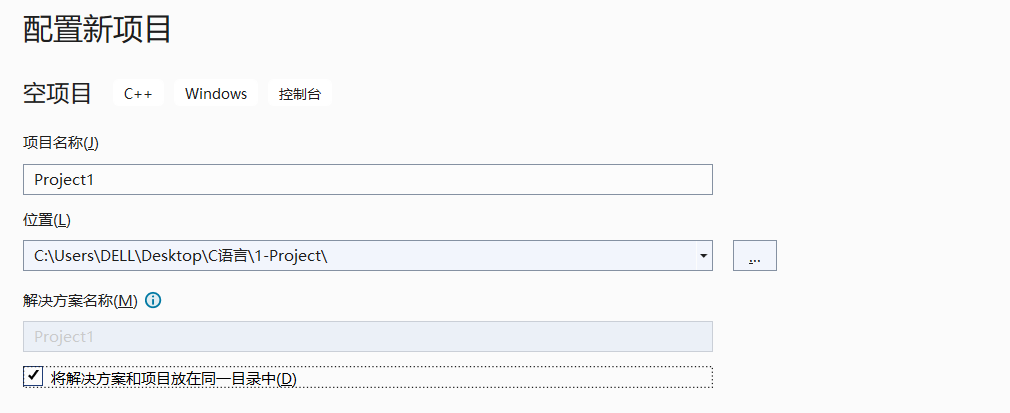This screenshot has width=1010, height=413.
Task: Click the Windows tag
Action: (216, 94)
